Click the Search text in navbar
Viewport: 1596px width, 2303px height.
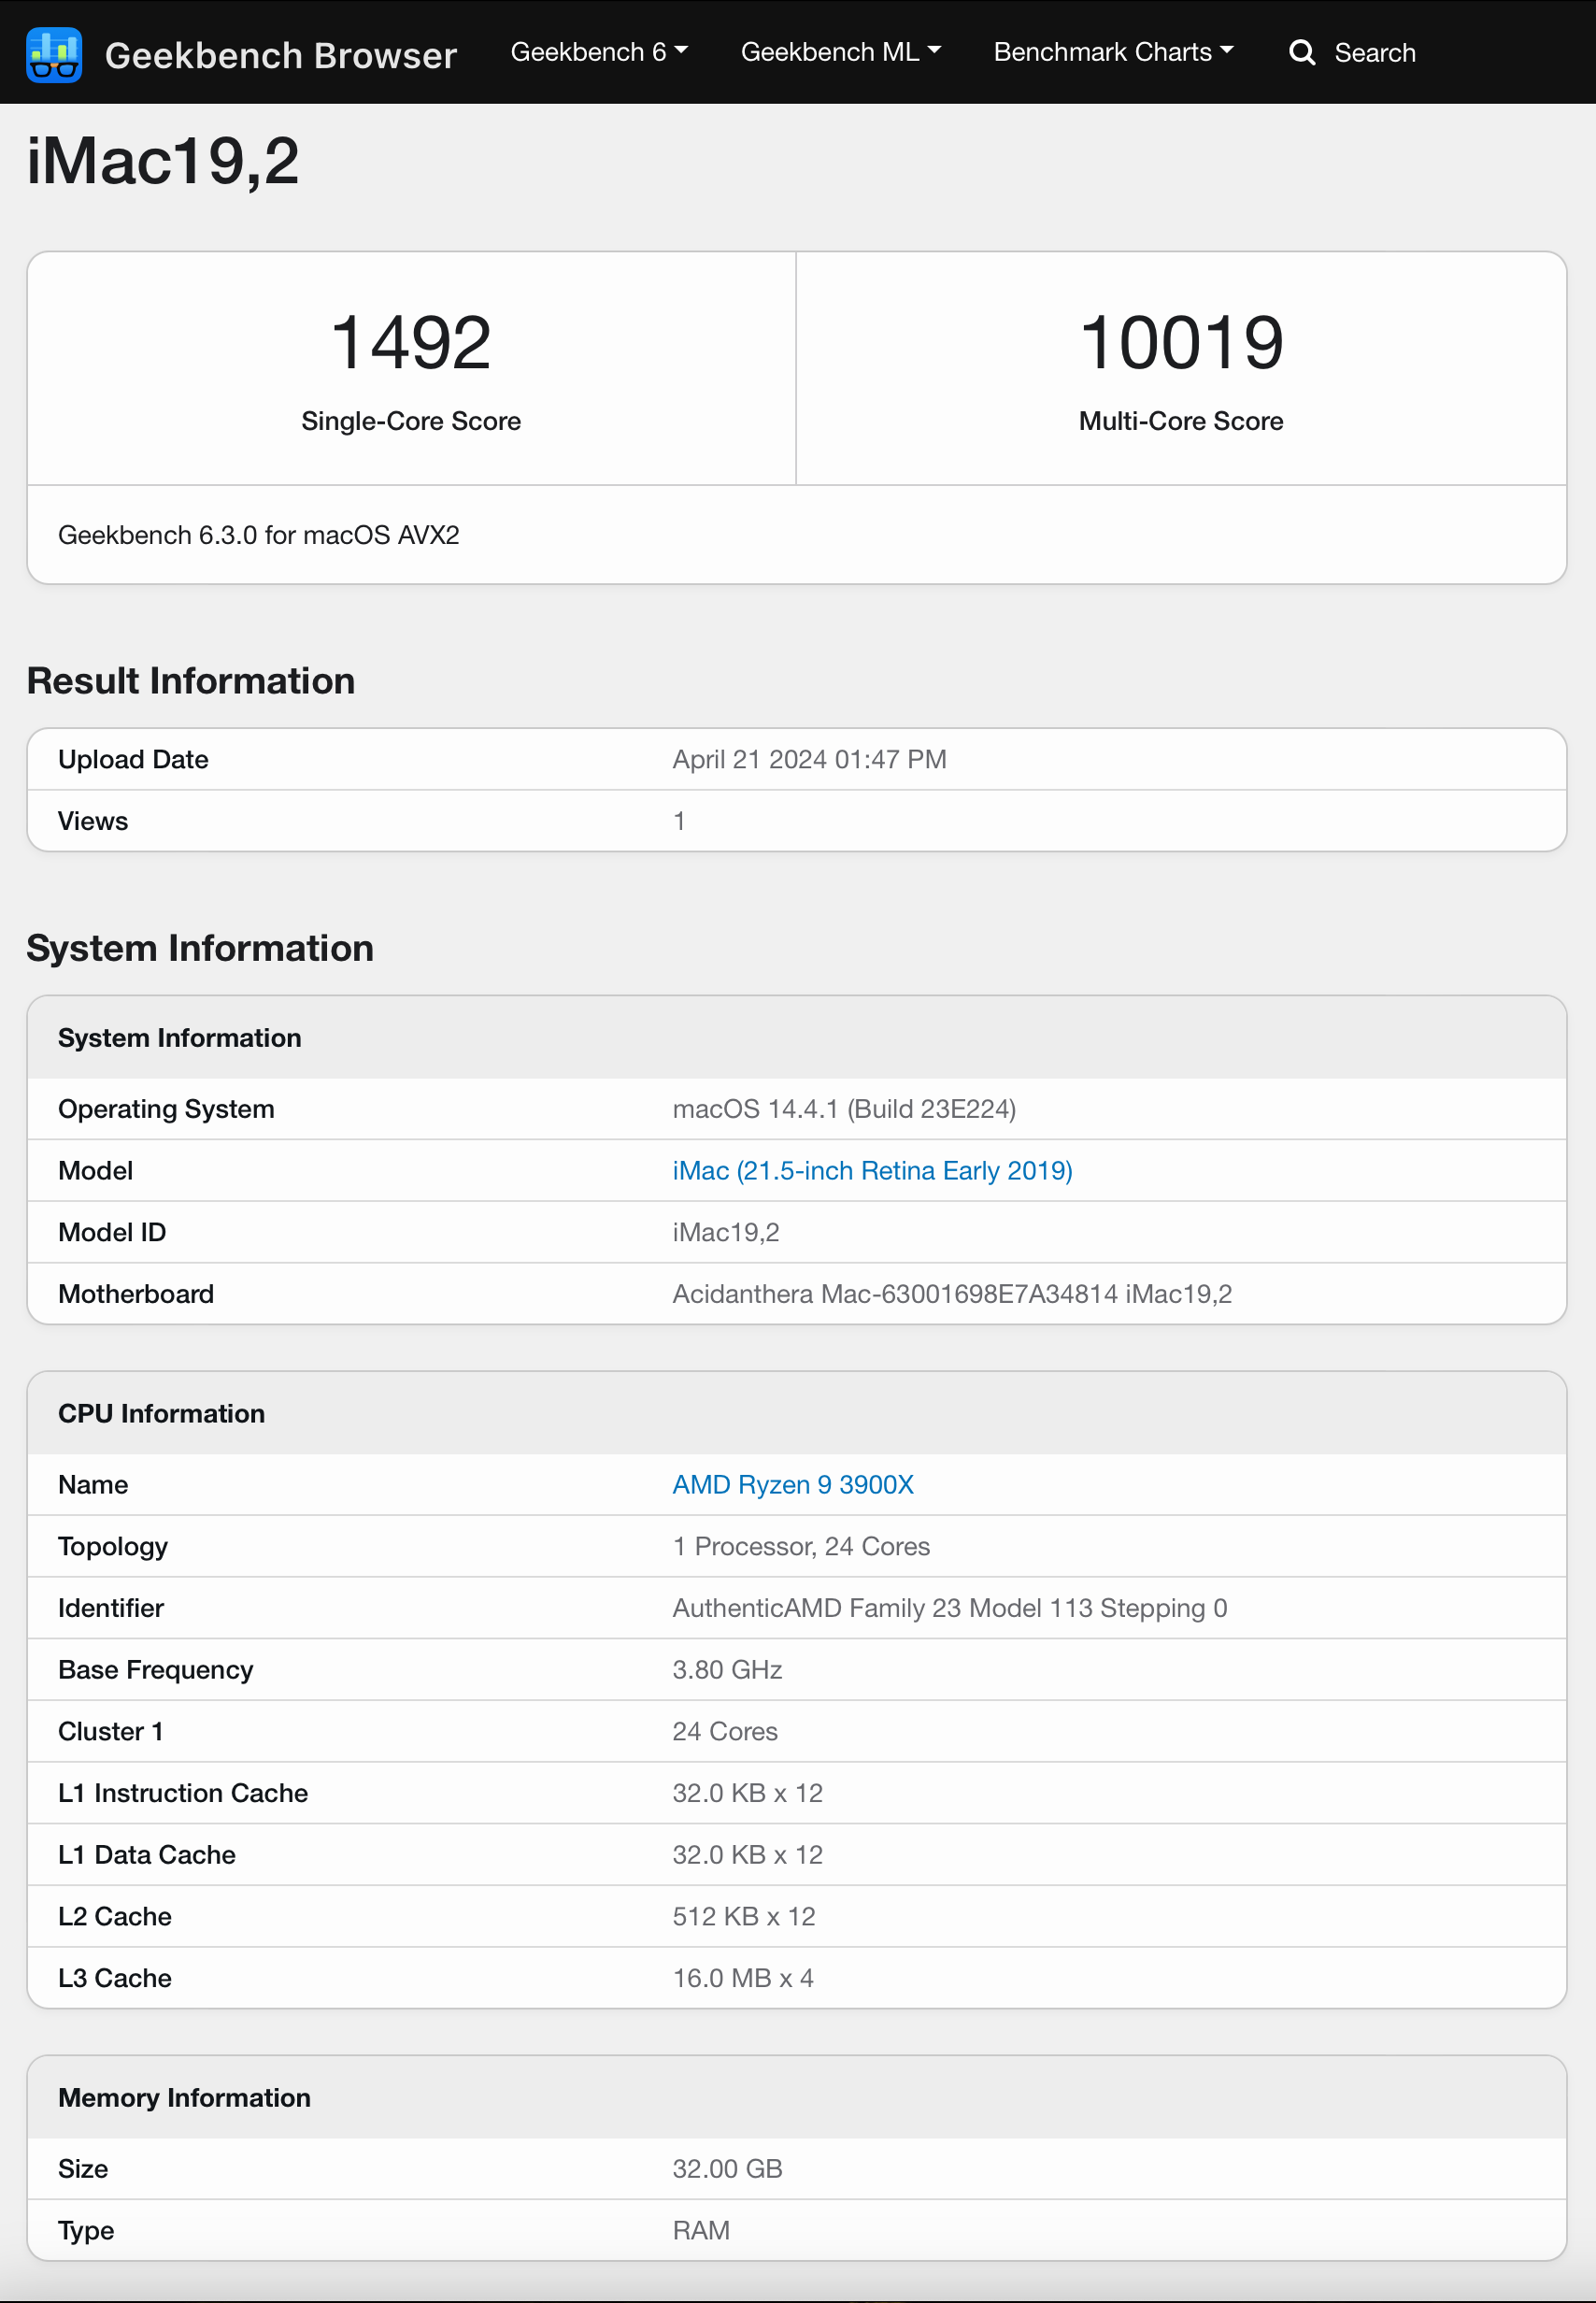(x=1375, y=53)
